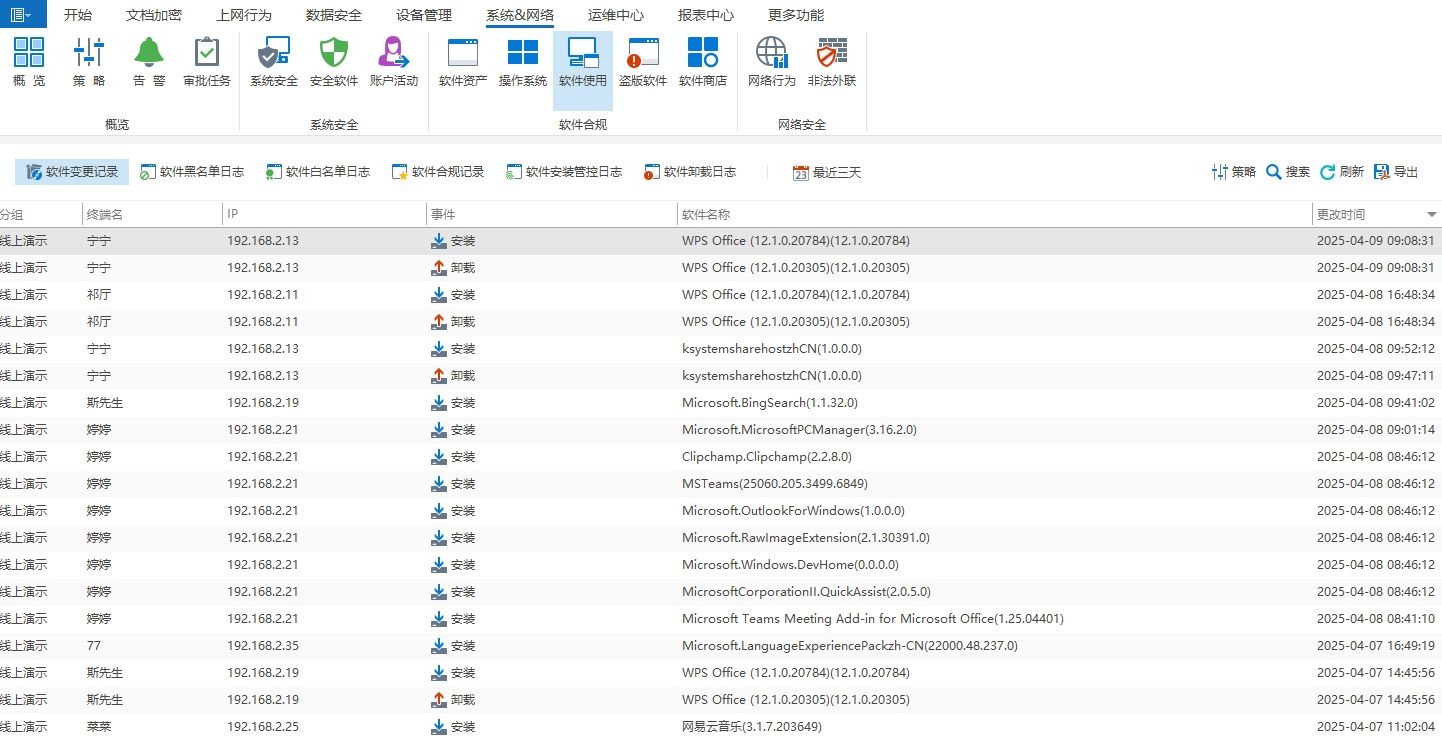
Task: Sort by the IP column header
Action: coord(324,214)
